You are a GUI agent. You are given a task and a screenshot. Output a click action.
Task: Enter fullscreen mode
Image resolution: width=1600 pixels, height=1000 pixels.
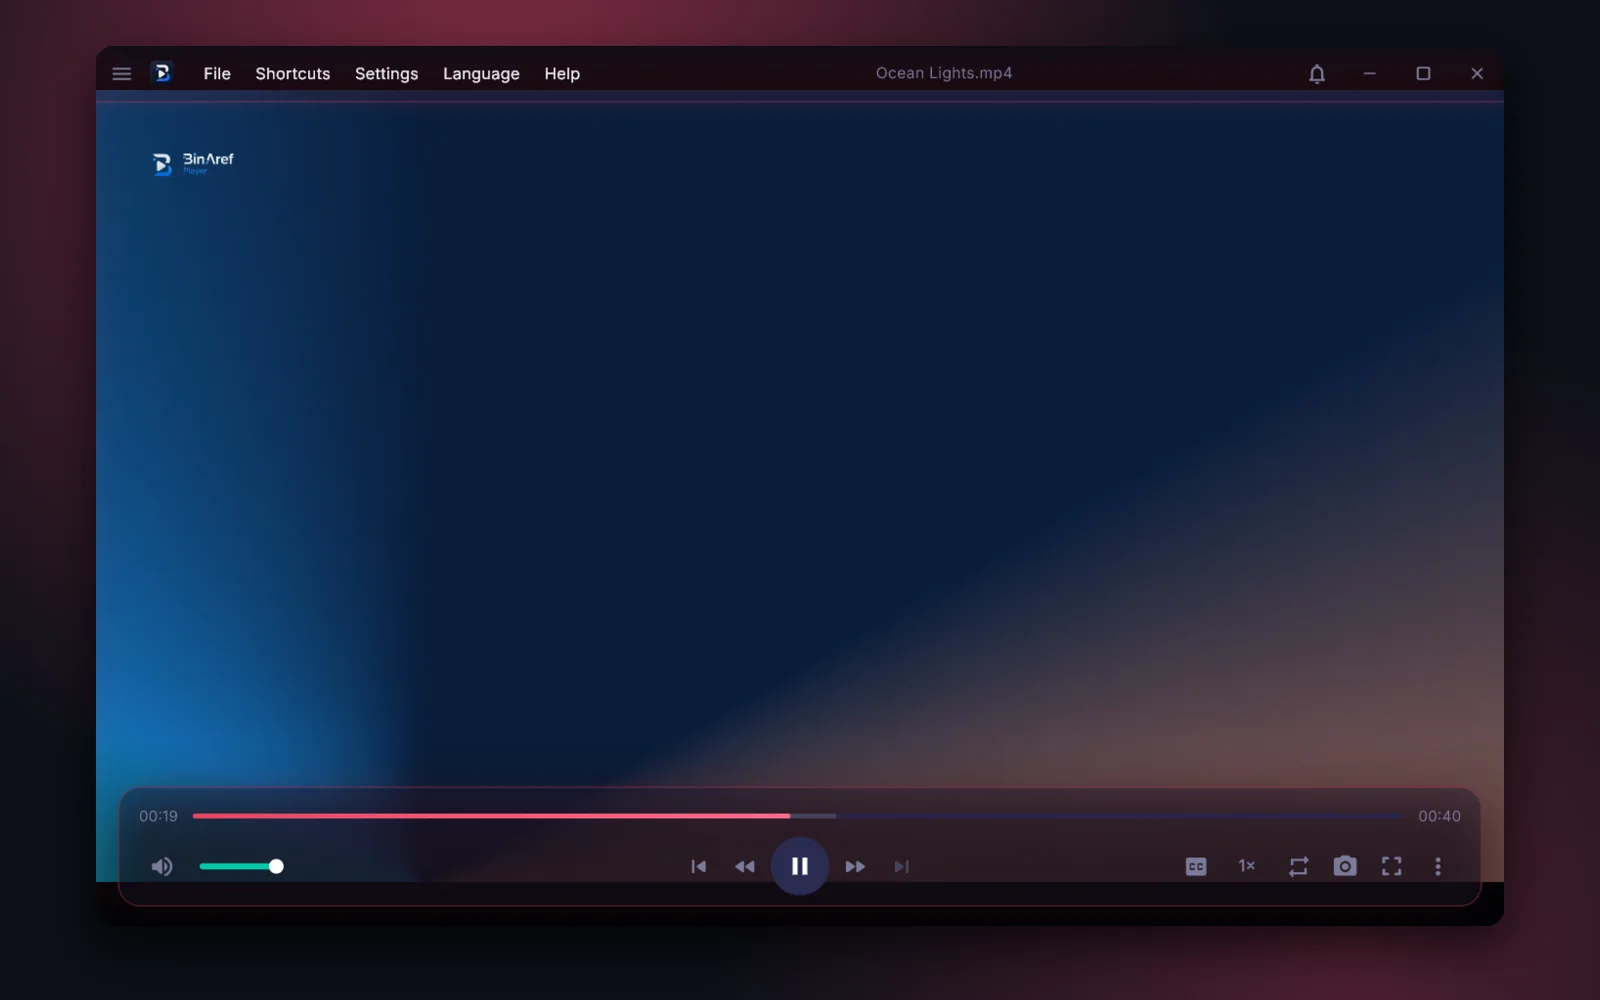click(x=1392, y=866)
